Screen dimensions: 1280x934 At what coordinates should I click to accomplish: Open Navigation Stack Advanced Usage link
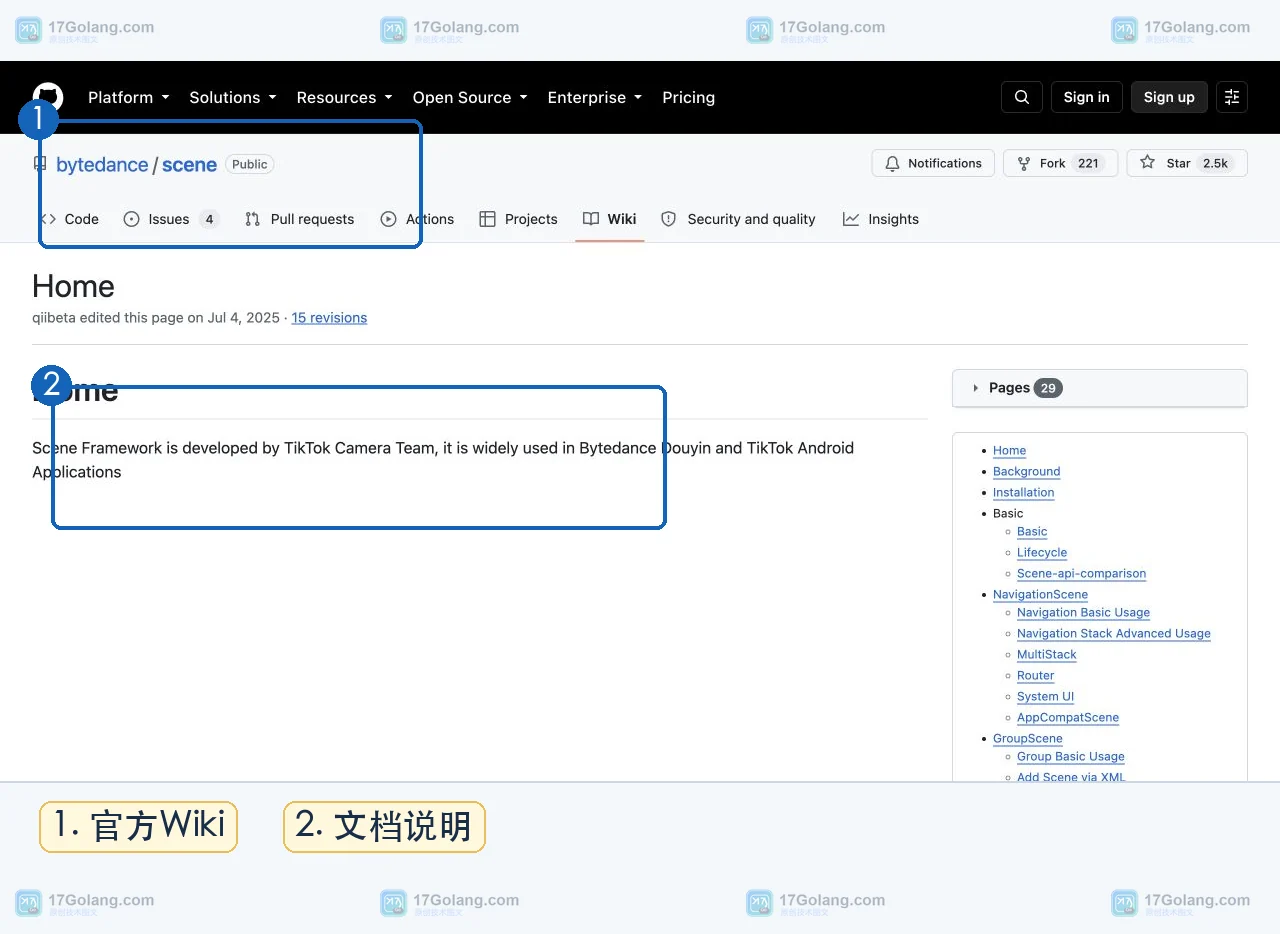[1114, 634]
